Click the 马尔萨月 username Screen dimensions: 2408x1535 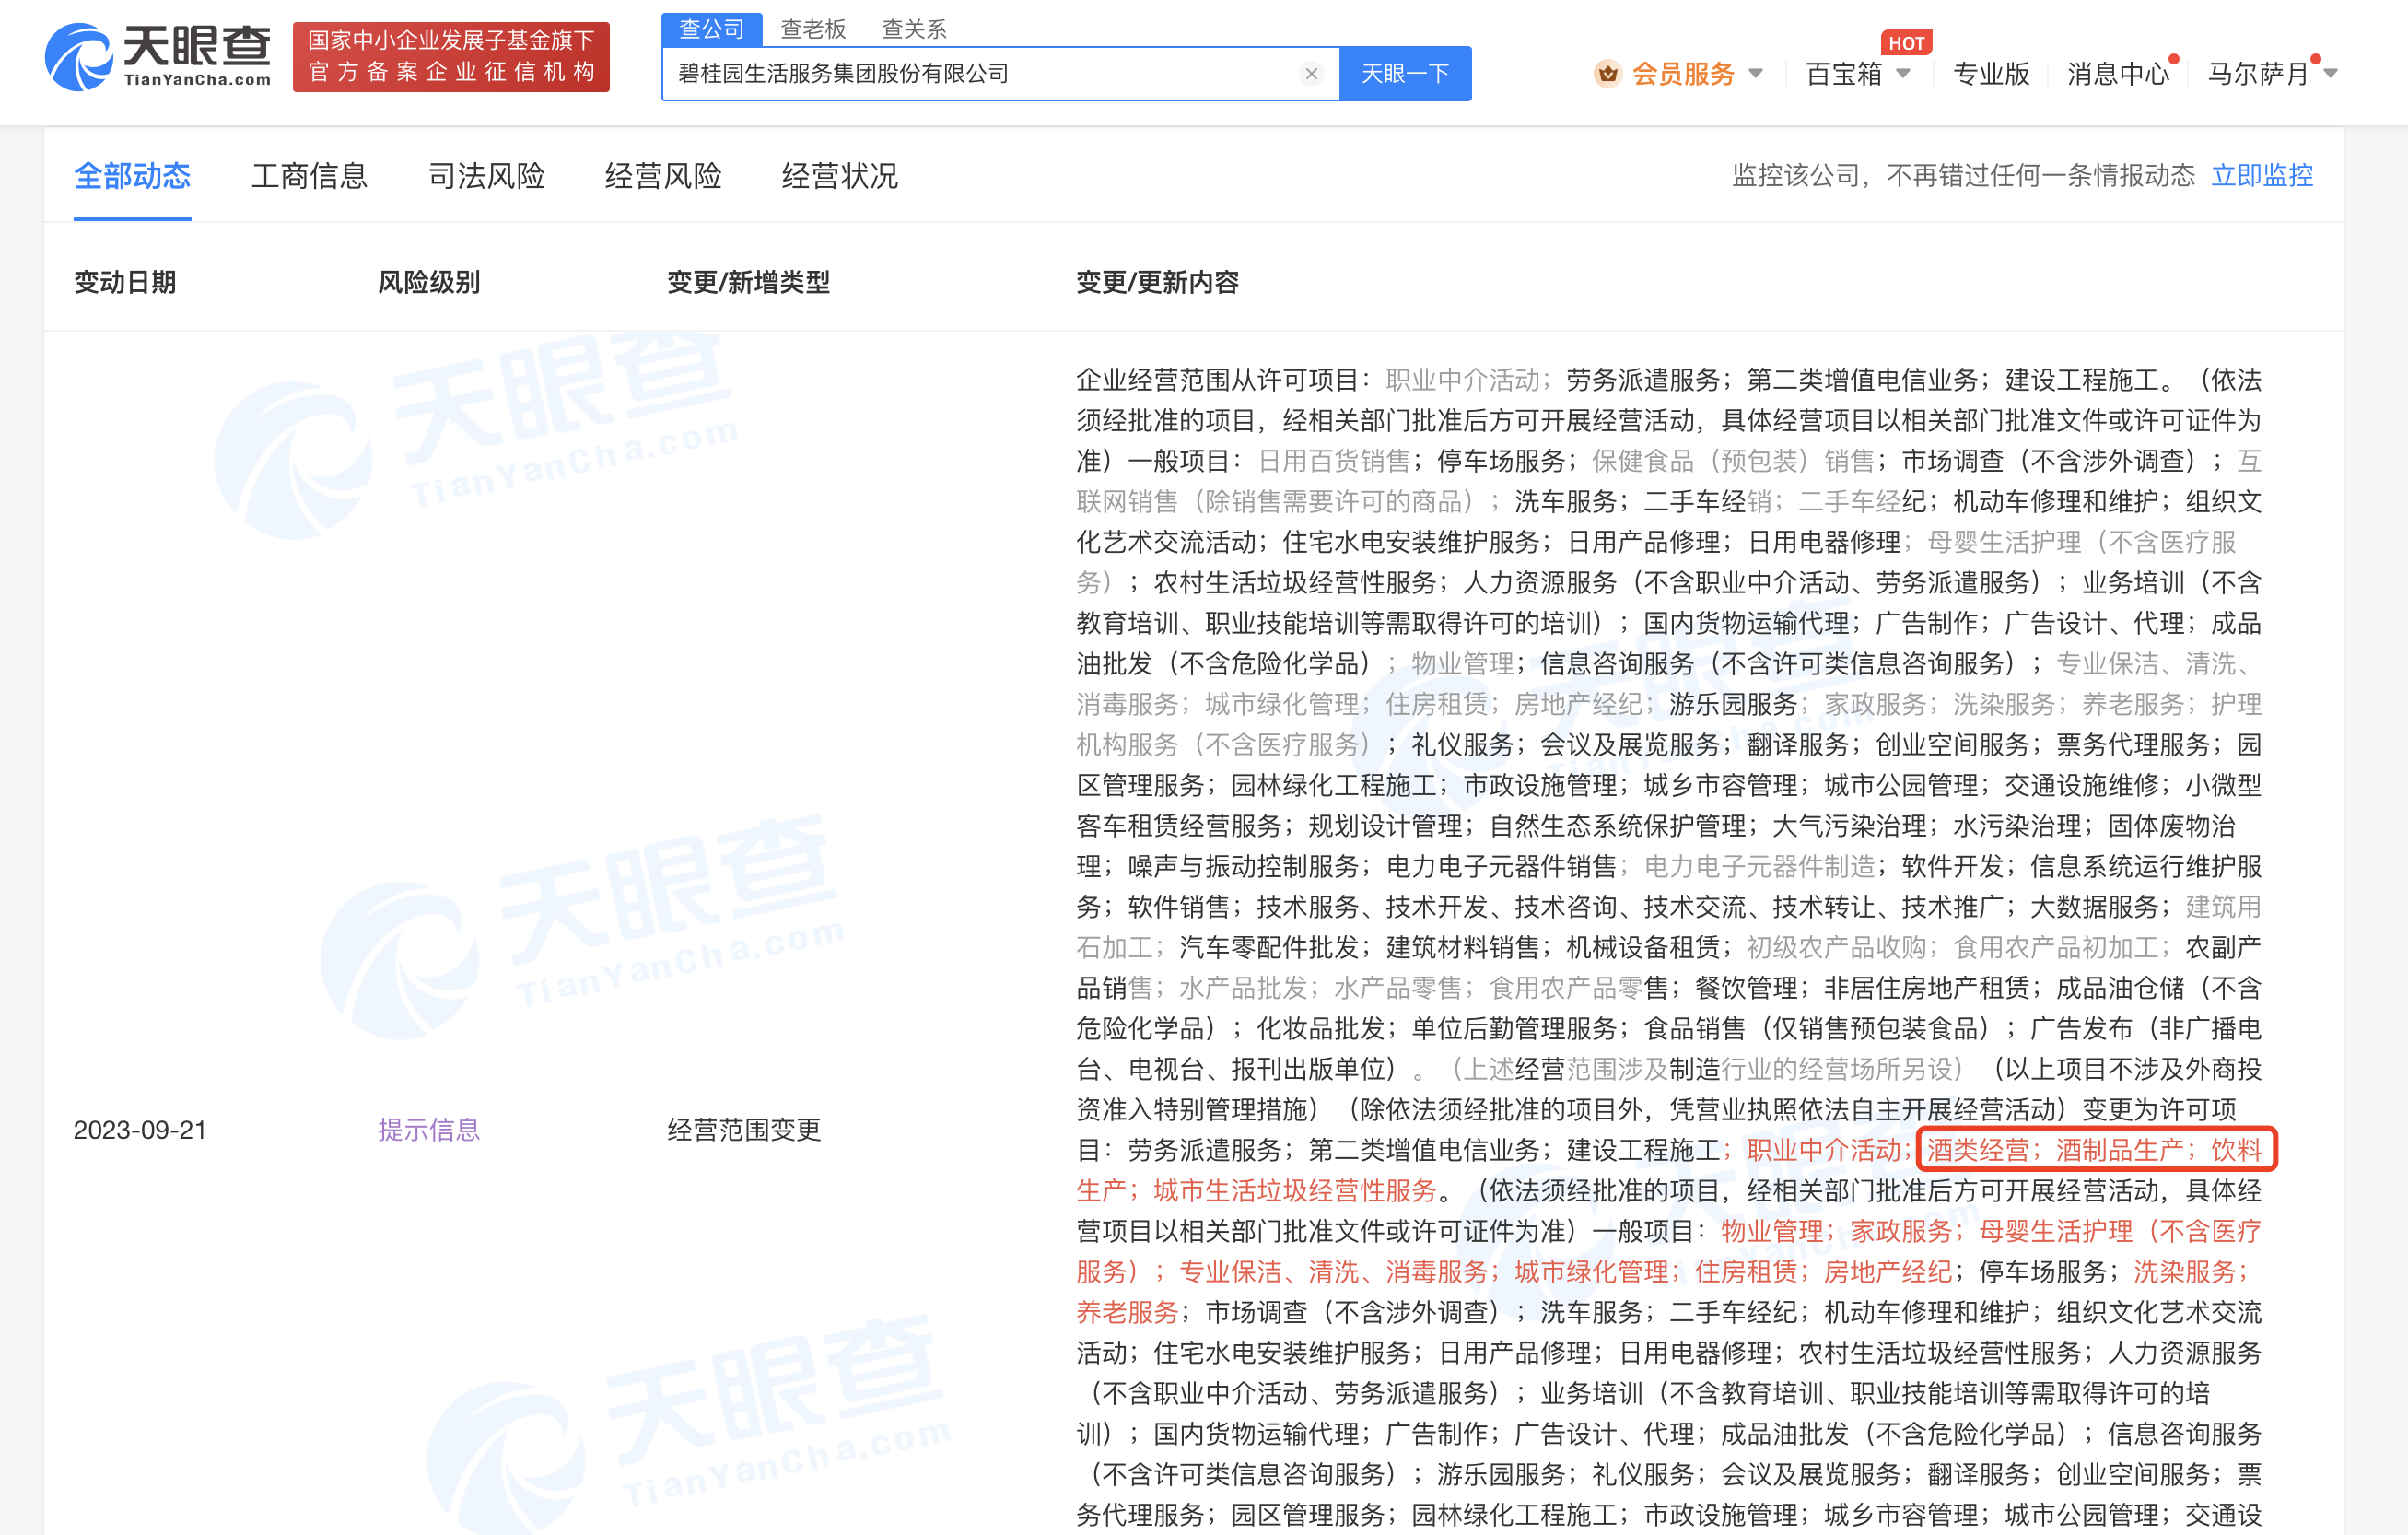2258,73
